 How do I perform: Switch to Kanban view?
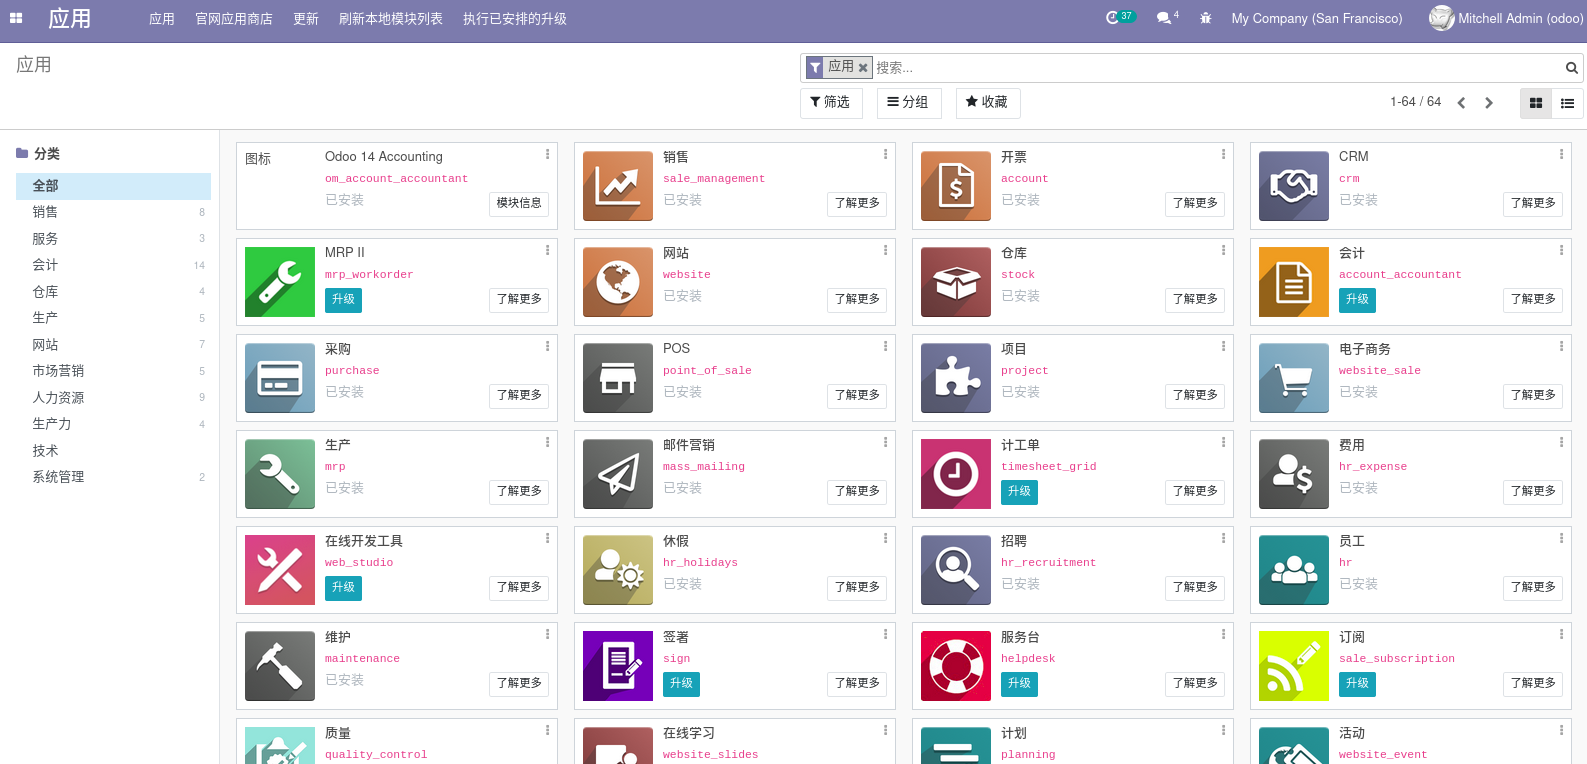pos(1535,103)
